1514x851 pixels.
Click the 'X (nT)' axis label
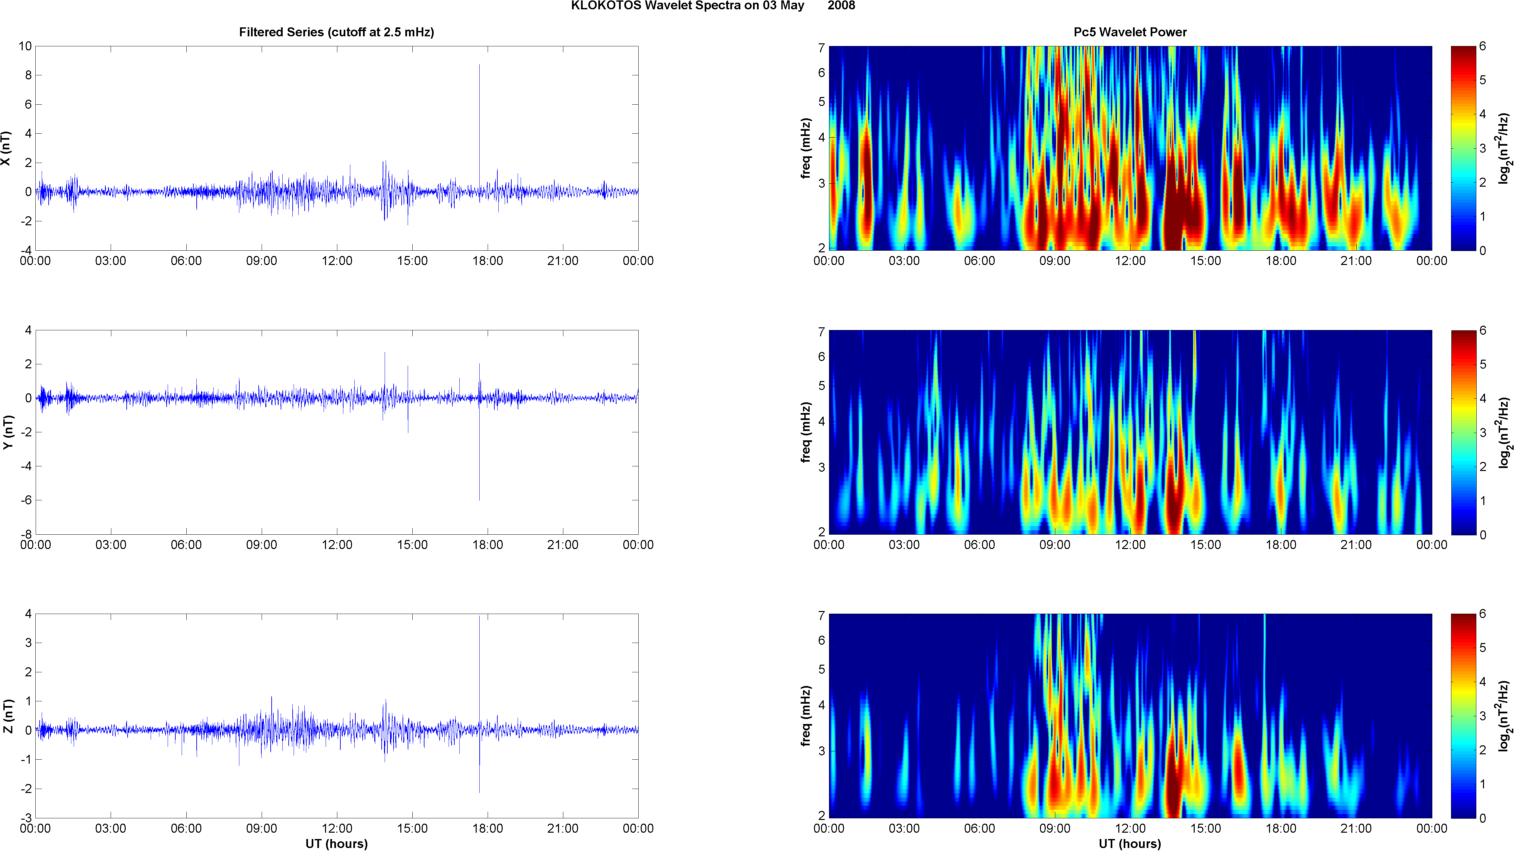click(x=6, y=148)
